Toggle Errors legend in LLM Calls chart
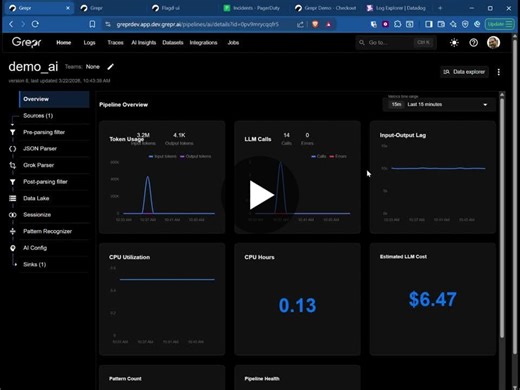 click(x=338, y=156)
